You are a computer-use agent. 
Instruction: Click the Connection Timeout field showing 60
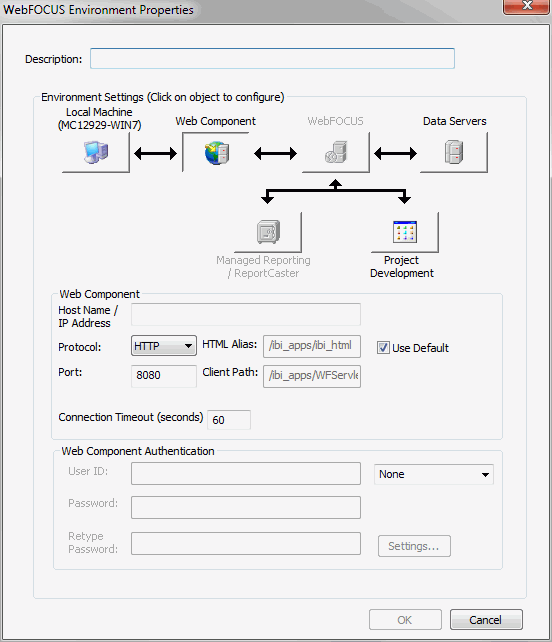click(x=229, y=420)
